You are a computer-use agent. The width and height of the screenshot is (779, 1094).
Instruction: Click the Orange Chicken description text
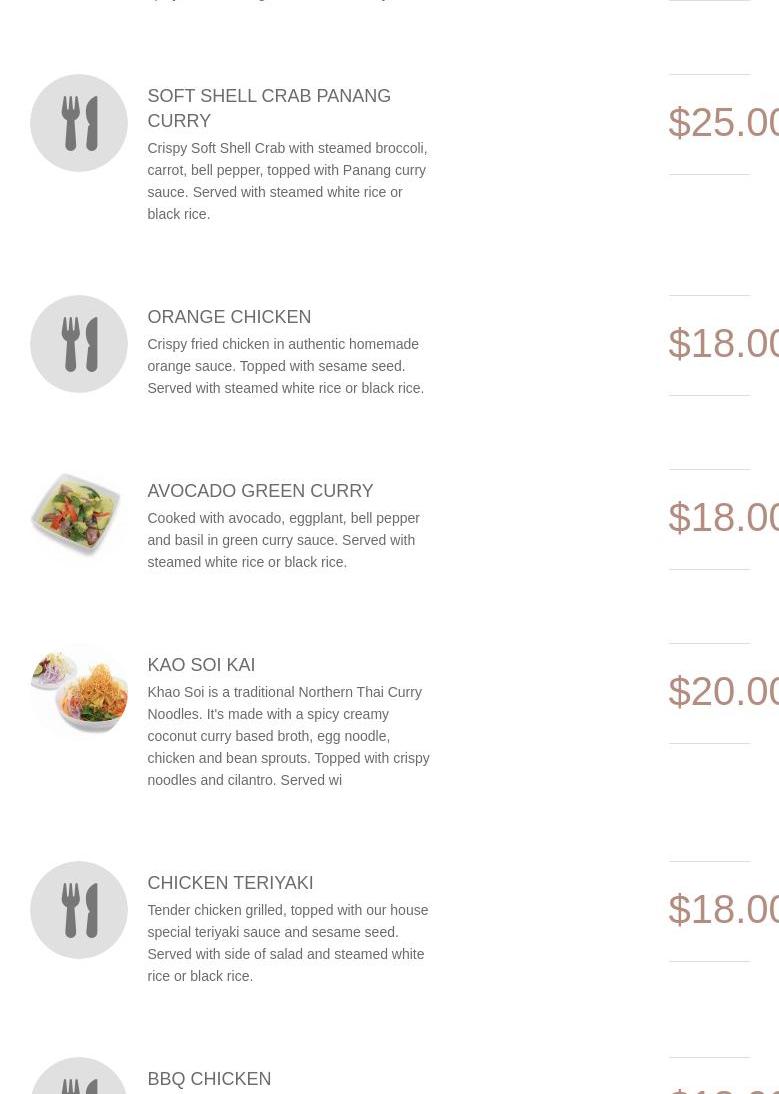(x=285, y=366)
